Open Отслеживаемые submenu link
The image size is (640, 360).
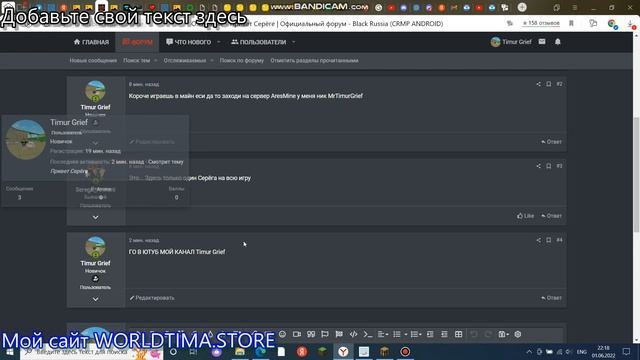(184, 60)
